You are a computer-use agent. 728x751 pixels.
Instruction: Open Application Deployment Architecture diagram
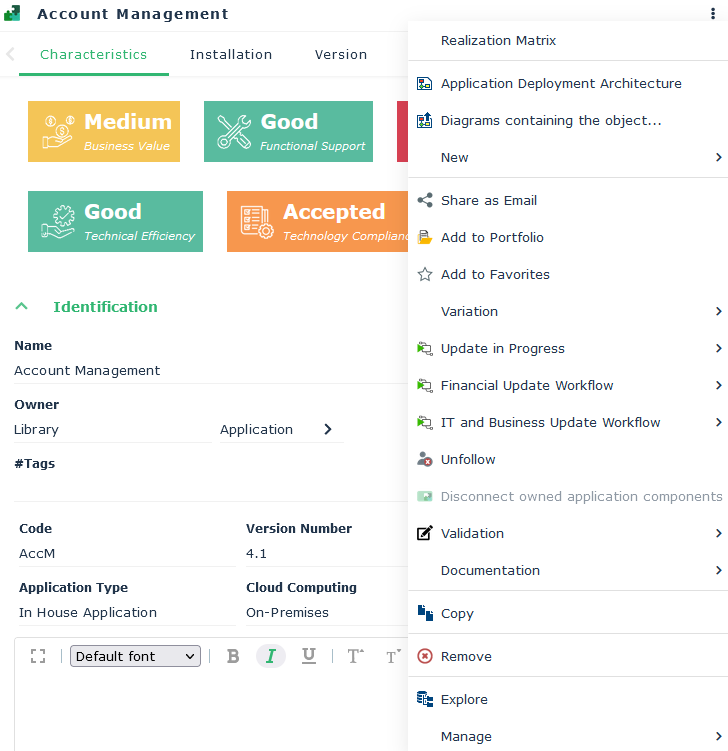(x=560, y=84)
